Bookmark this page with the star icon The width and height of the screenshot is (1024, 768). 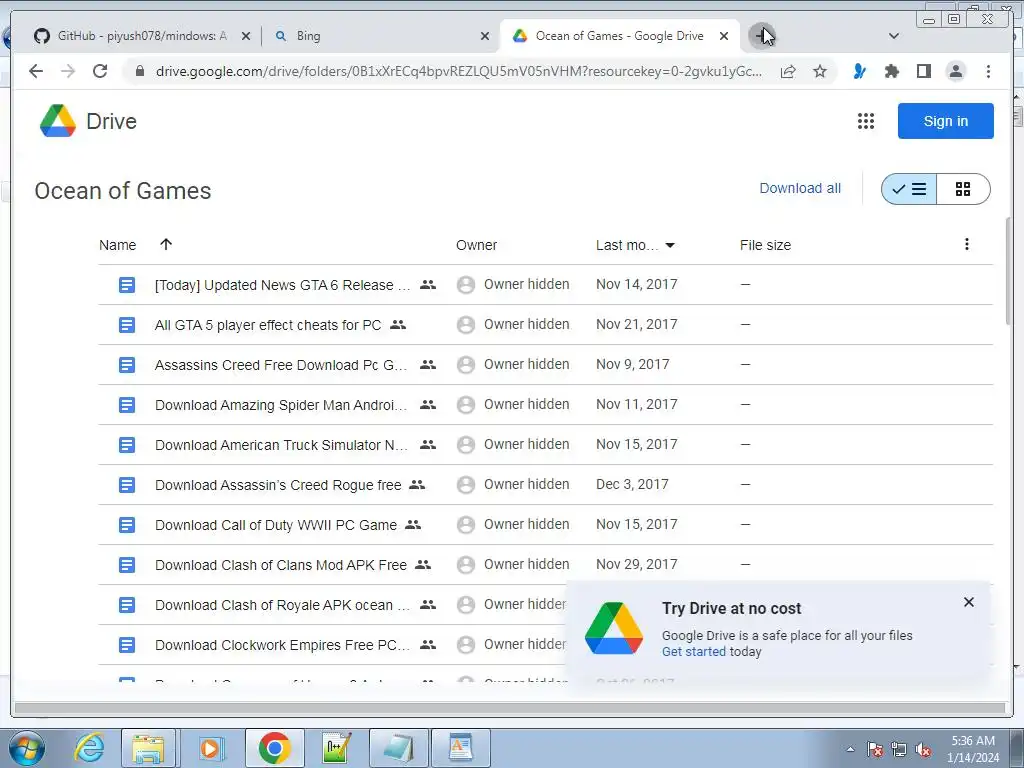coord(820,71)
